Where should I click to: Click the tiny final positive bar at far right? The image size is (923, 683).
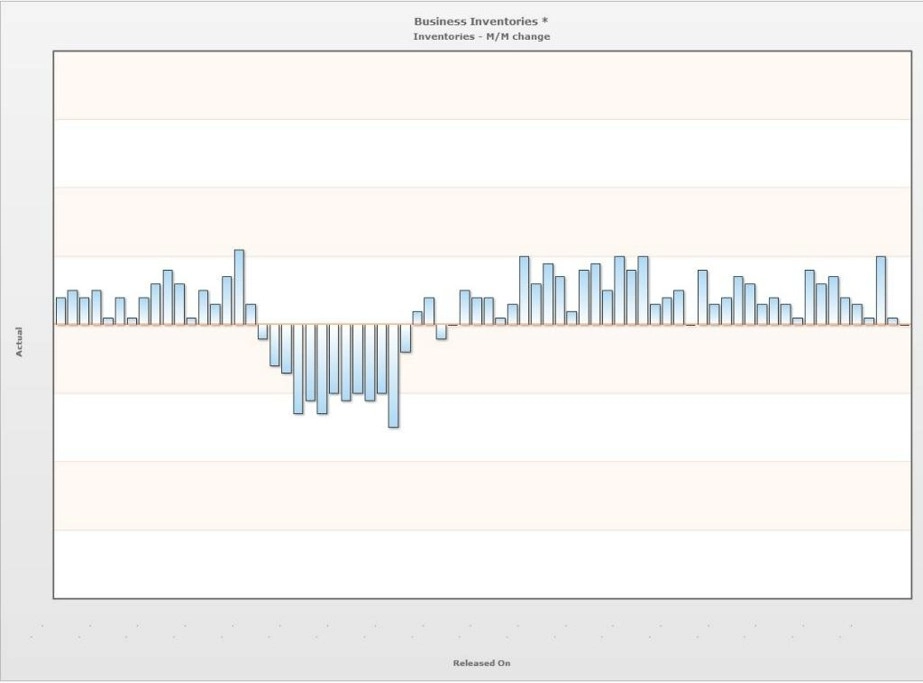(x=892, y=321)
